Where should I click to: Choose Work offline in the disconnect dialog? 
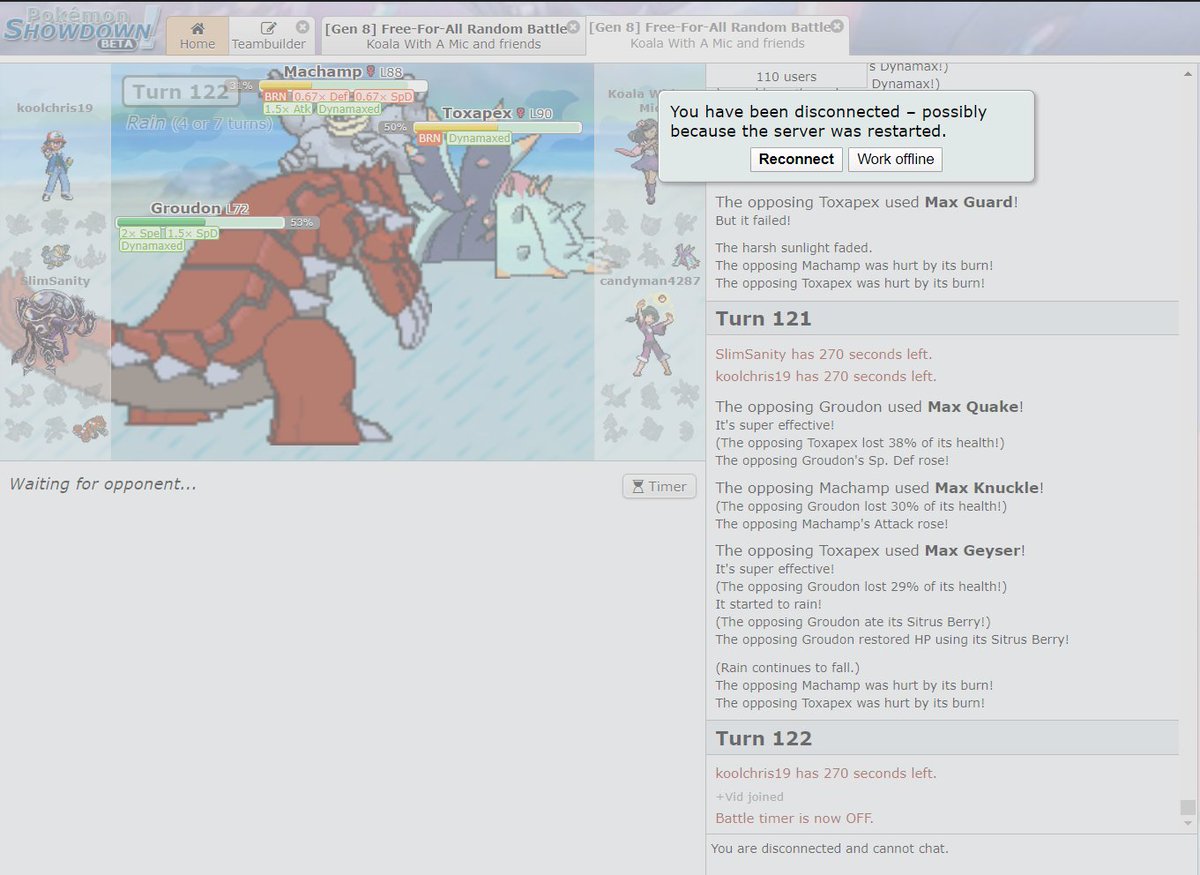(895, 159)
